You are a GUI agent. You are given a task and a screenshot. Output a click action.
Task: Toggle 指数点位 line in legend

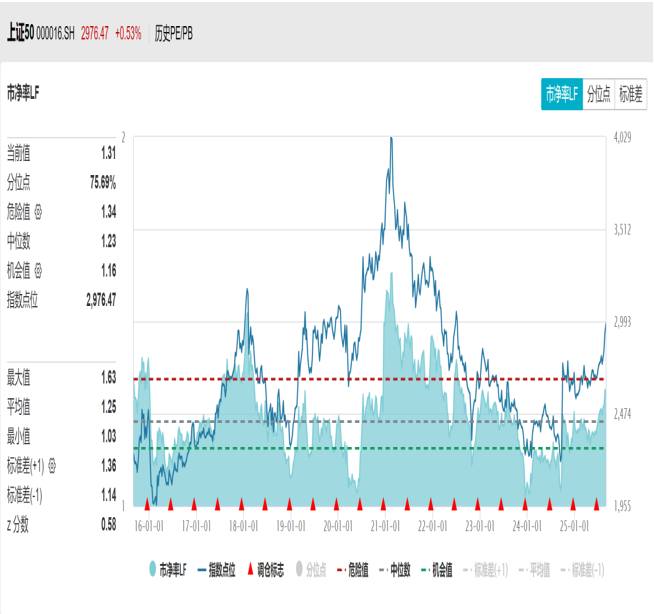coord(216,569)
